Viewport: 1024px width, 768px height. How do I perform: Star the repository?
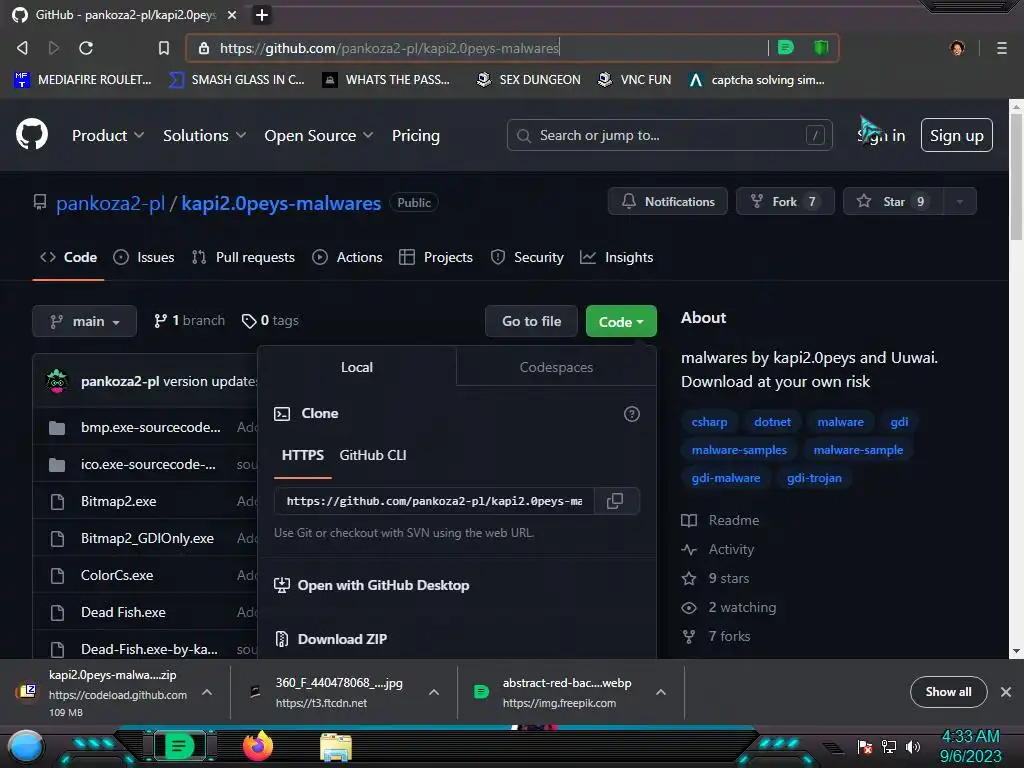pos(893,201)
